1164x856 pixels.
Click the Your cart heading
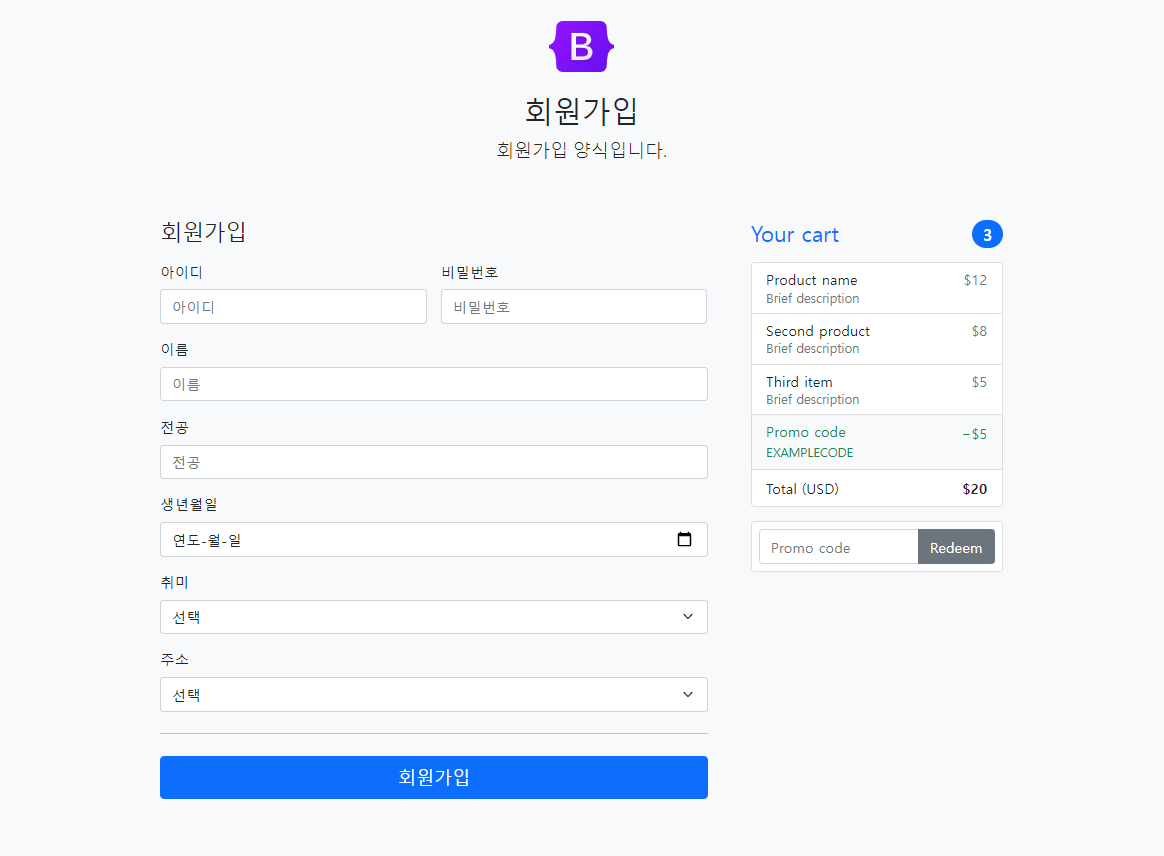(795, 234)
